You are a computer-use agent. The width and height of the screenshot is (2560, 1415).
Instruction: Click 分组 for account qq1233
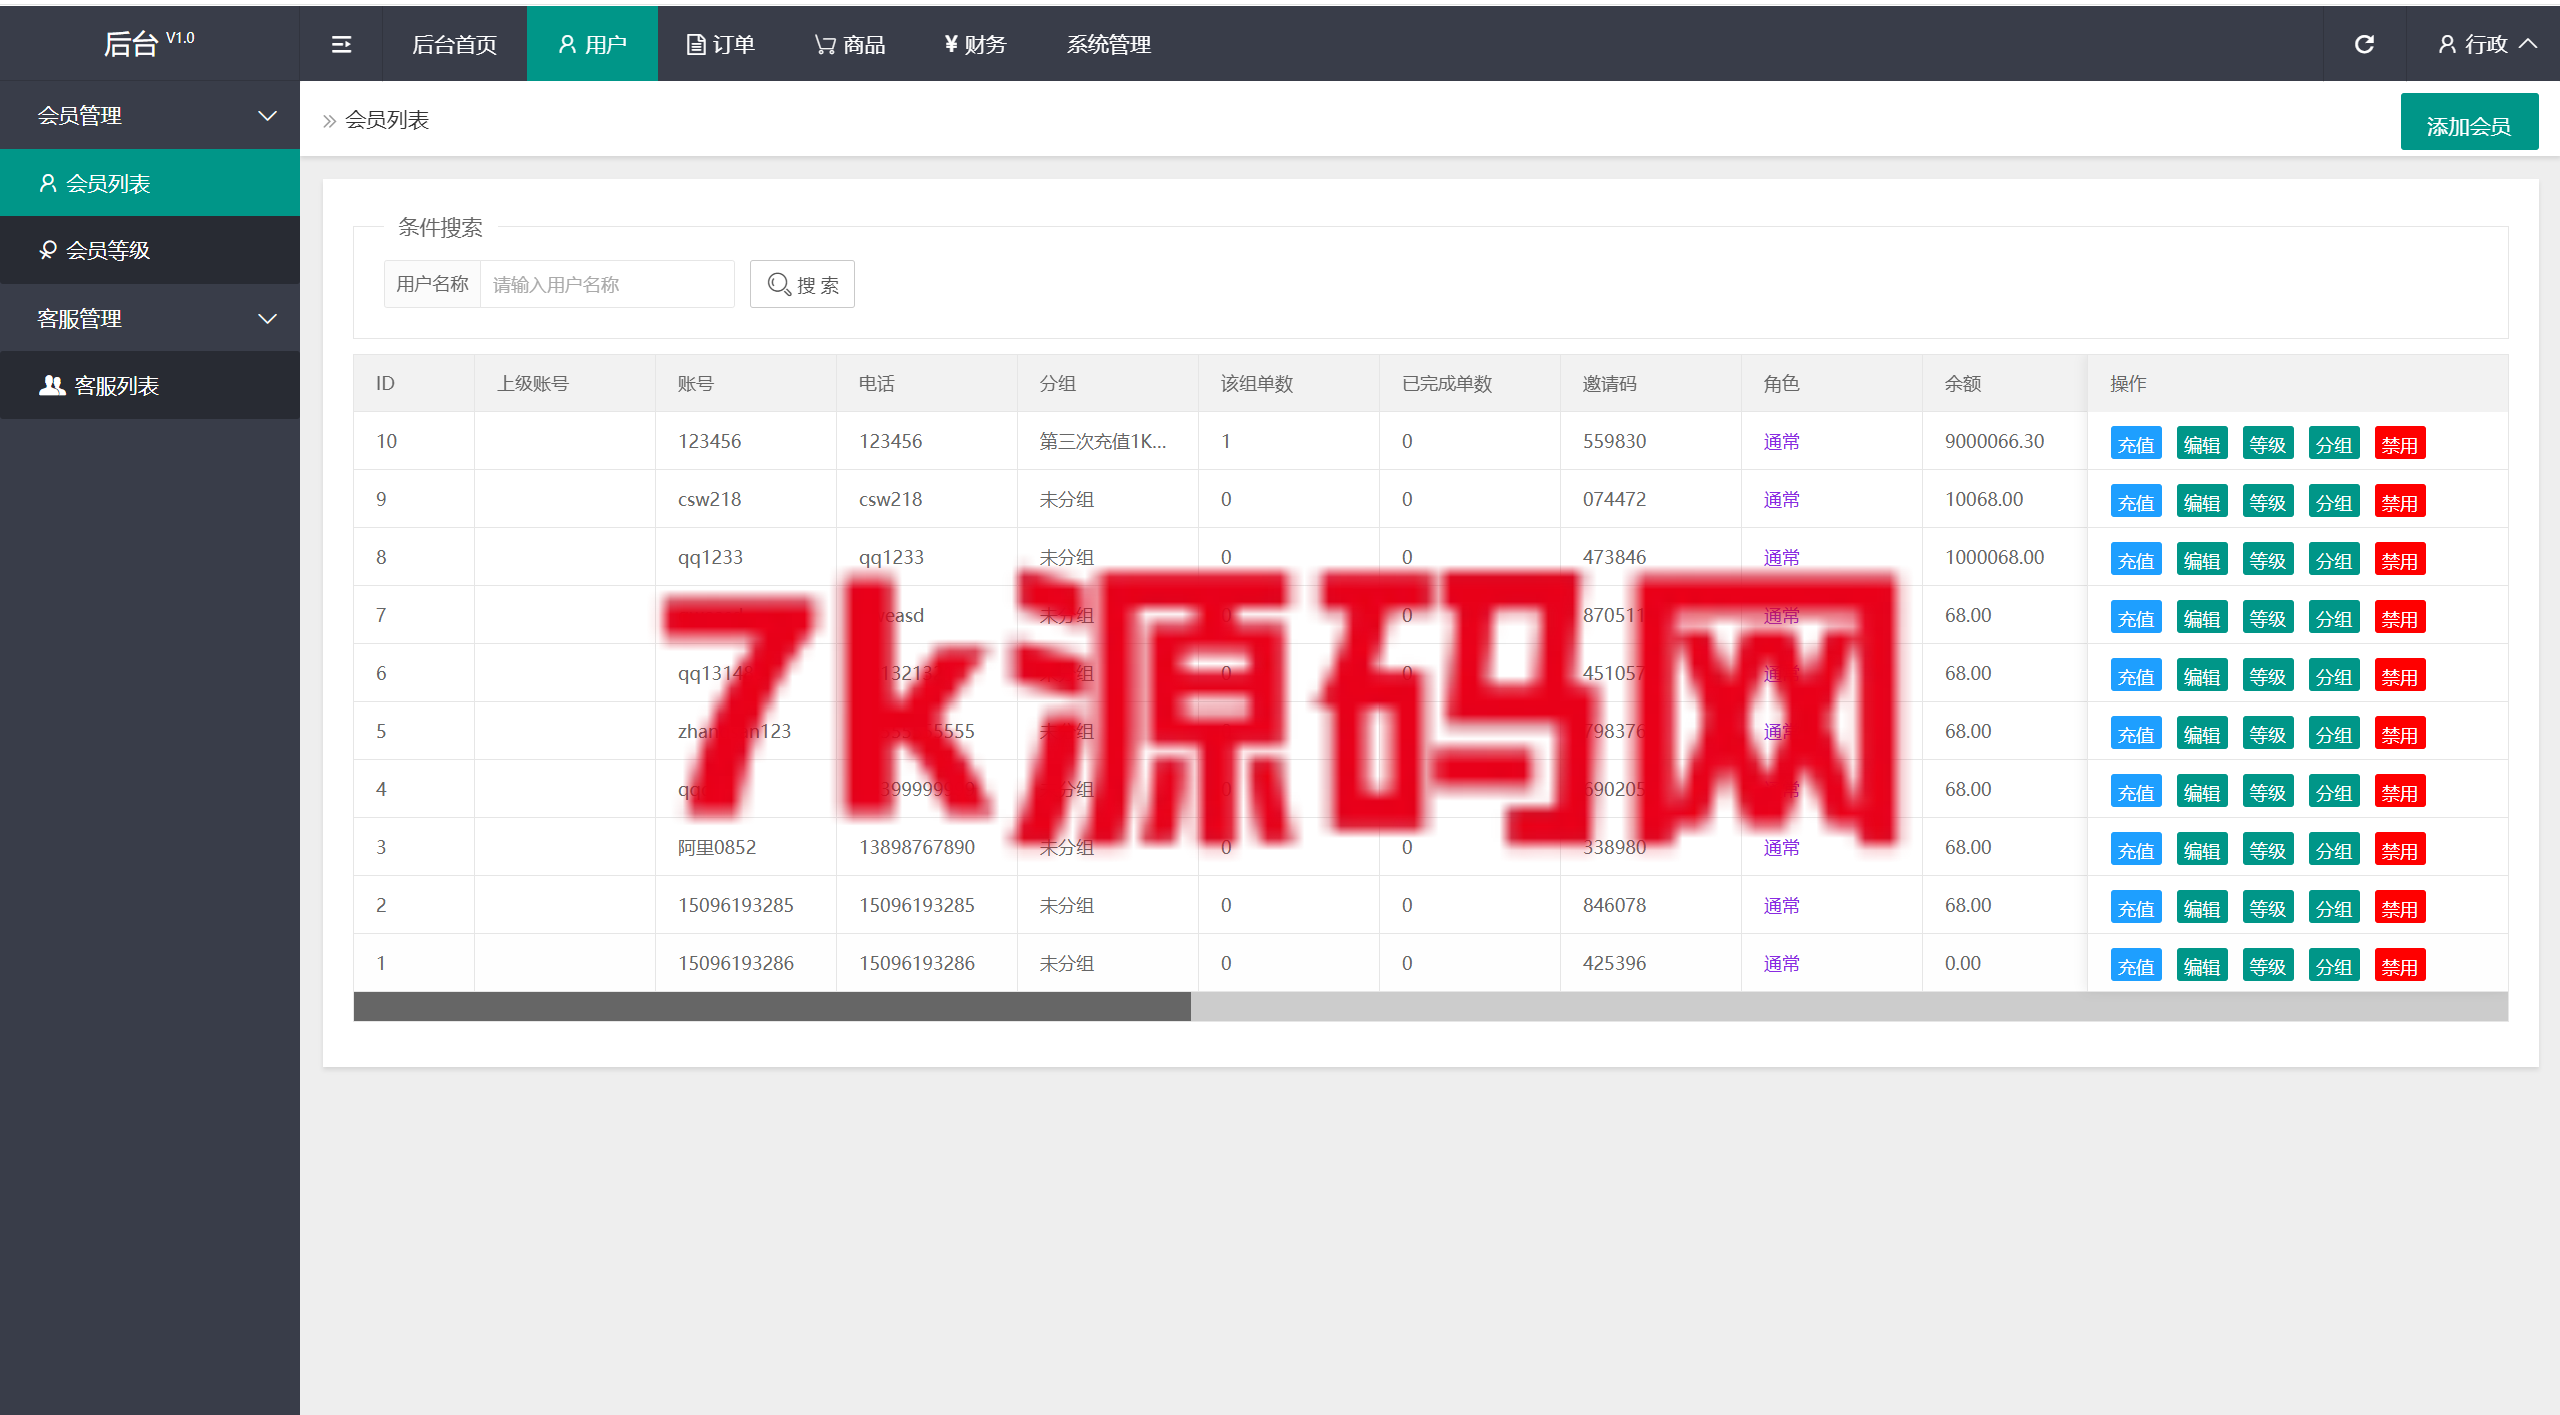point(2334,560)
